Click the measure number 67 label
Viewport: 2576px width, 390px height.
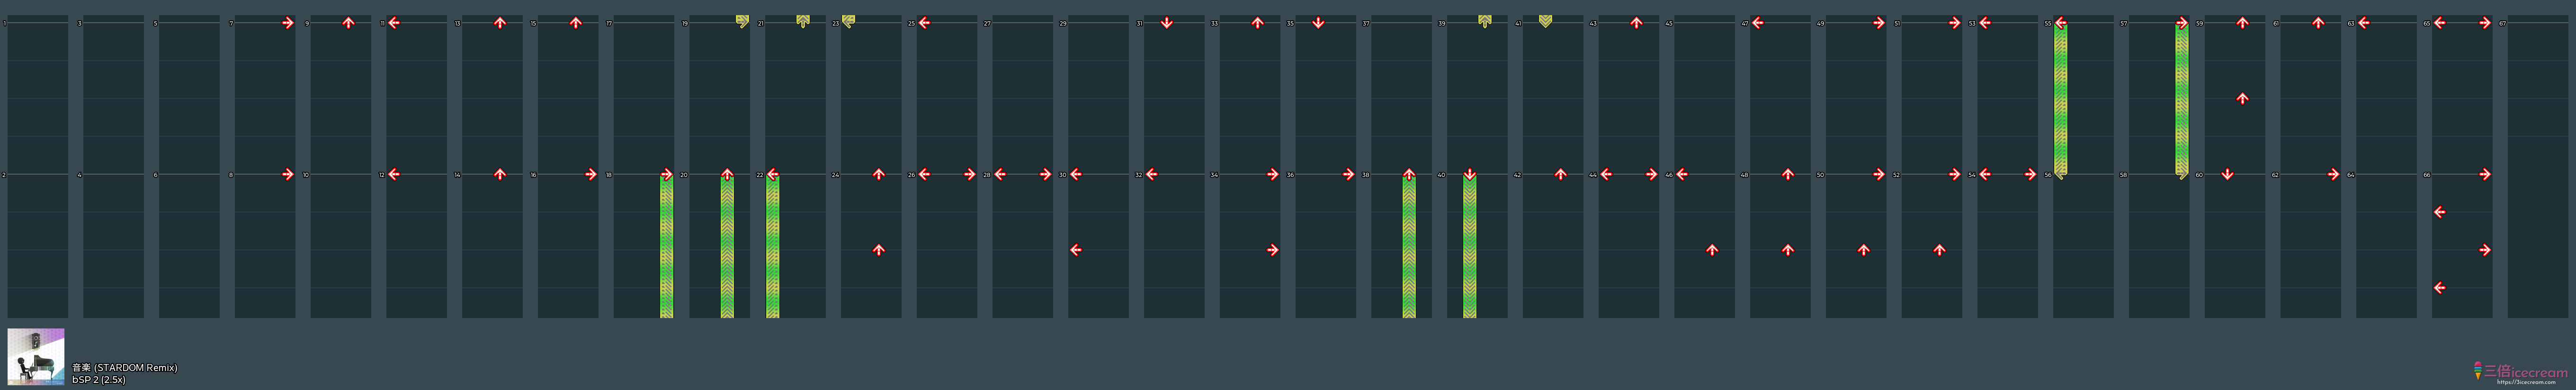[x=2503, y=23]
